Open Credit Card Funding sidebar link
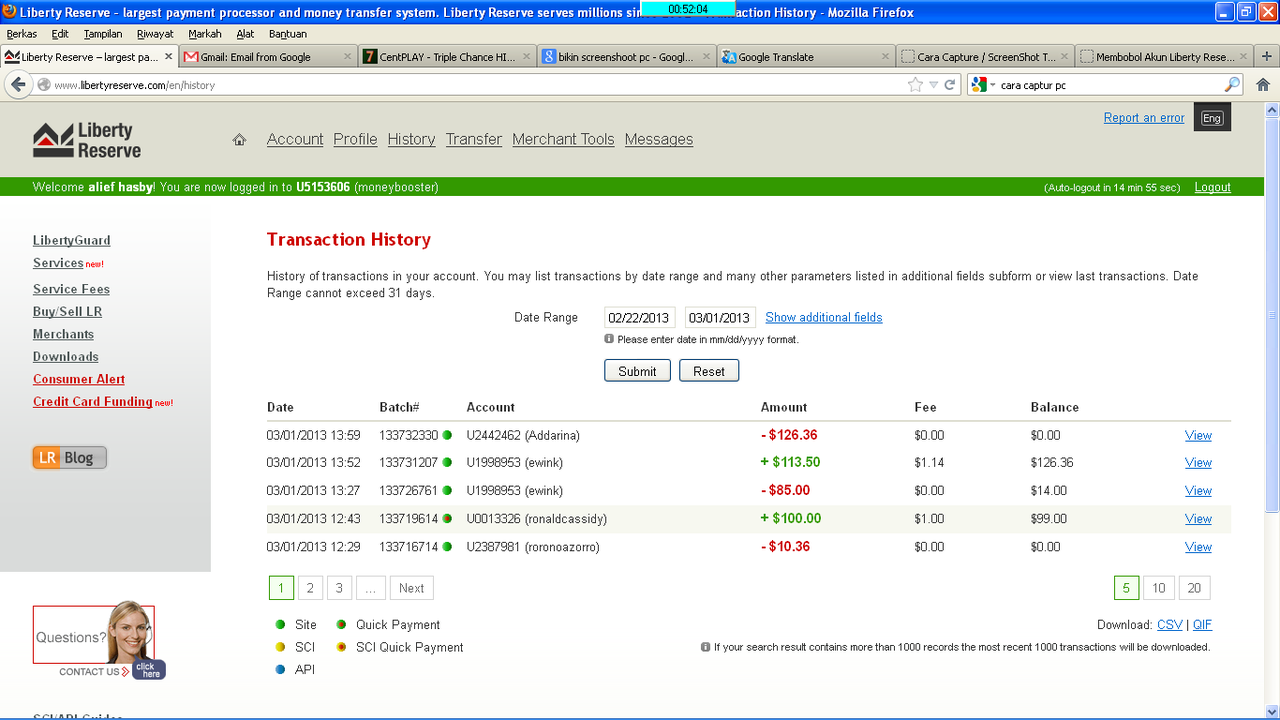Image resolution: width=1280 pixels, height=720 pixels. pos(93,402)
